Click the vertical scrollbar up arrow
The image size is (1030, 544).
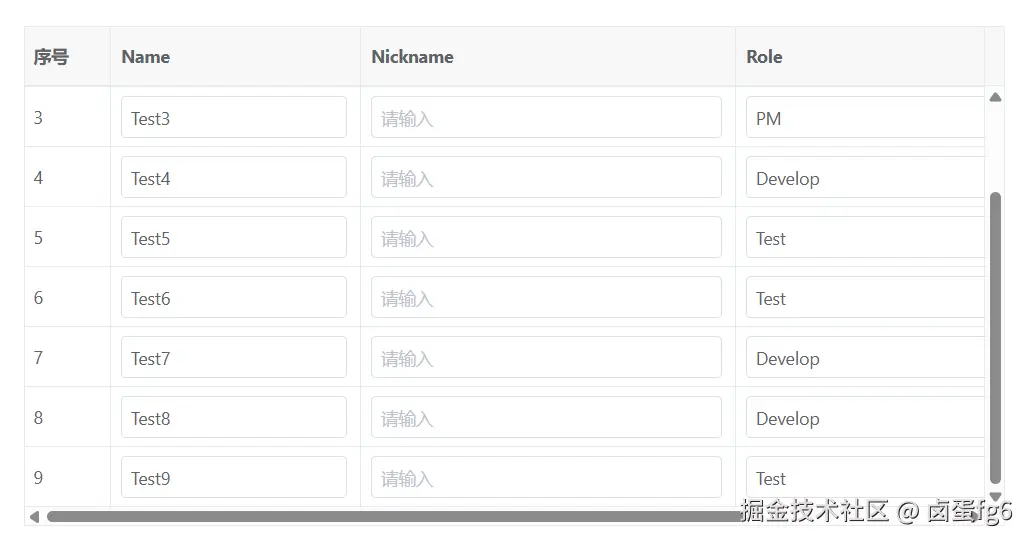(995, 97)
